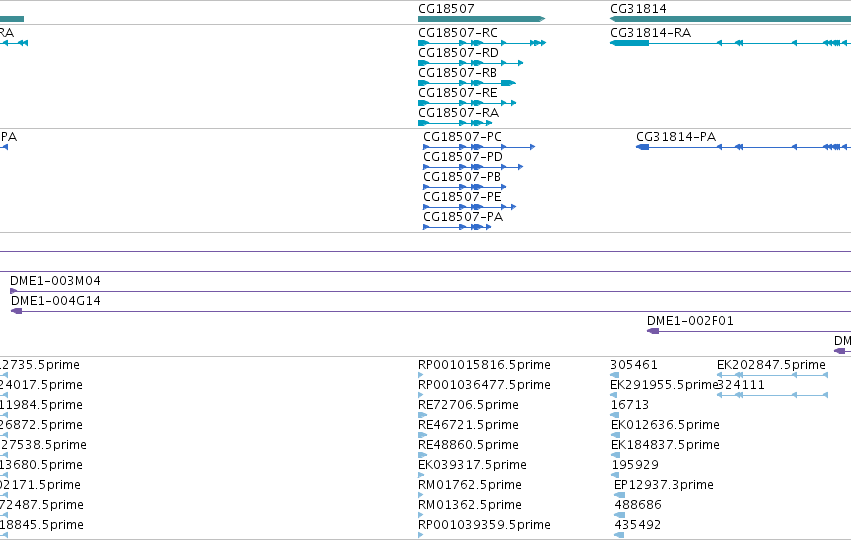Screen dimensions: 851x540
Task: Select EST EK184837.5prime
Action: [x=665, y=446]
